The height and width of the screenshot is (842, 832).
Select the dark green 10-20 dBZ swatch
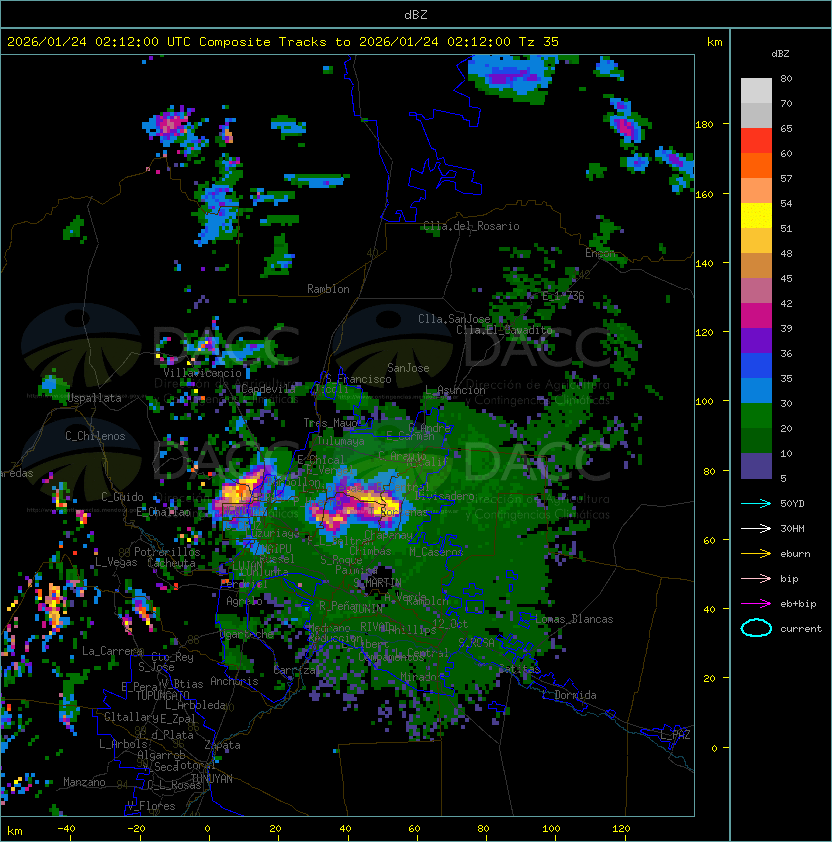click(x=756, y=441)
